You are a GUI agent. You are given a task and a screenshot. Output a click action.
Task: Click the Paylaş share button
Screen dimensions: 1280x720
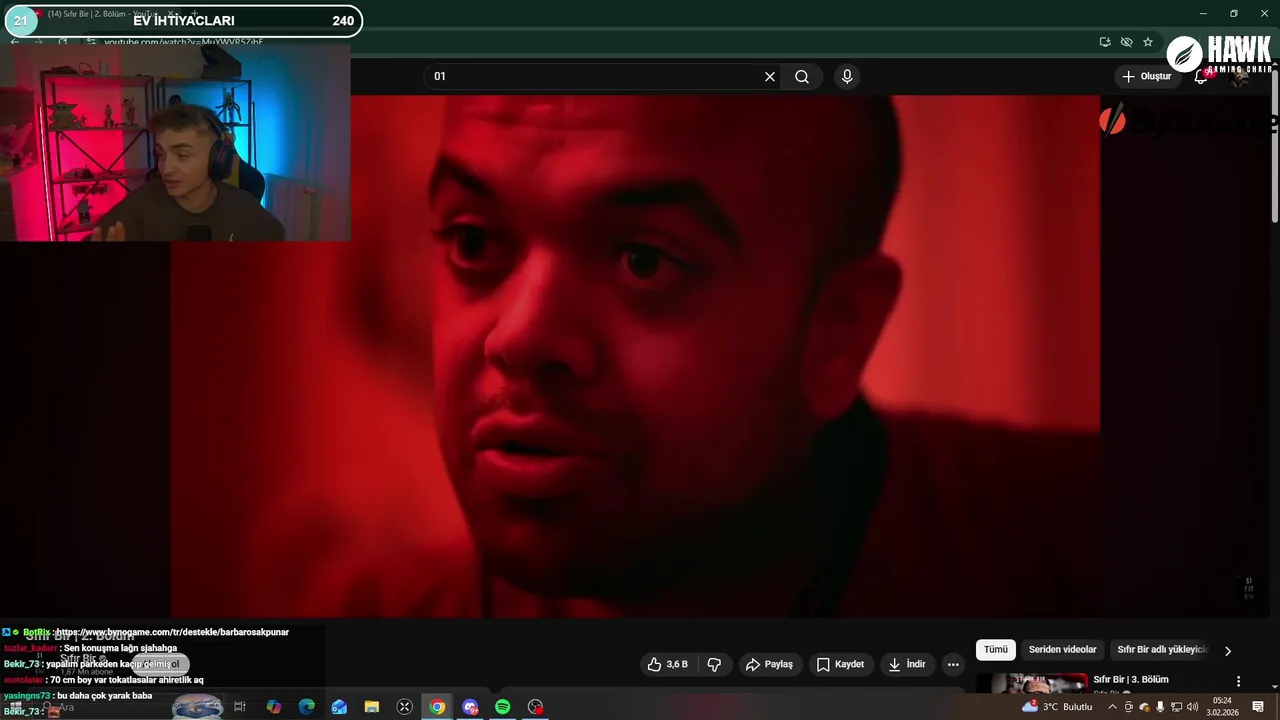coord(769,664)
